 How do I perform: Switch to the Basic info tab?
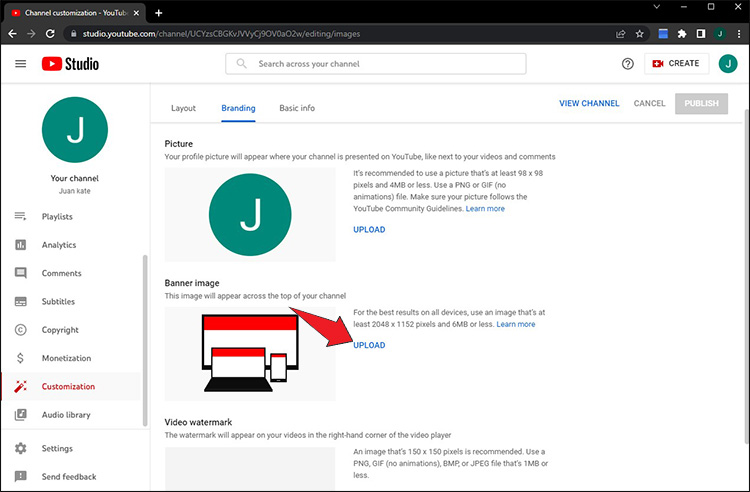point(297,108)
